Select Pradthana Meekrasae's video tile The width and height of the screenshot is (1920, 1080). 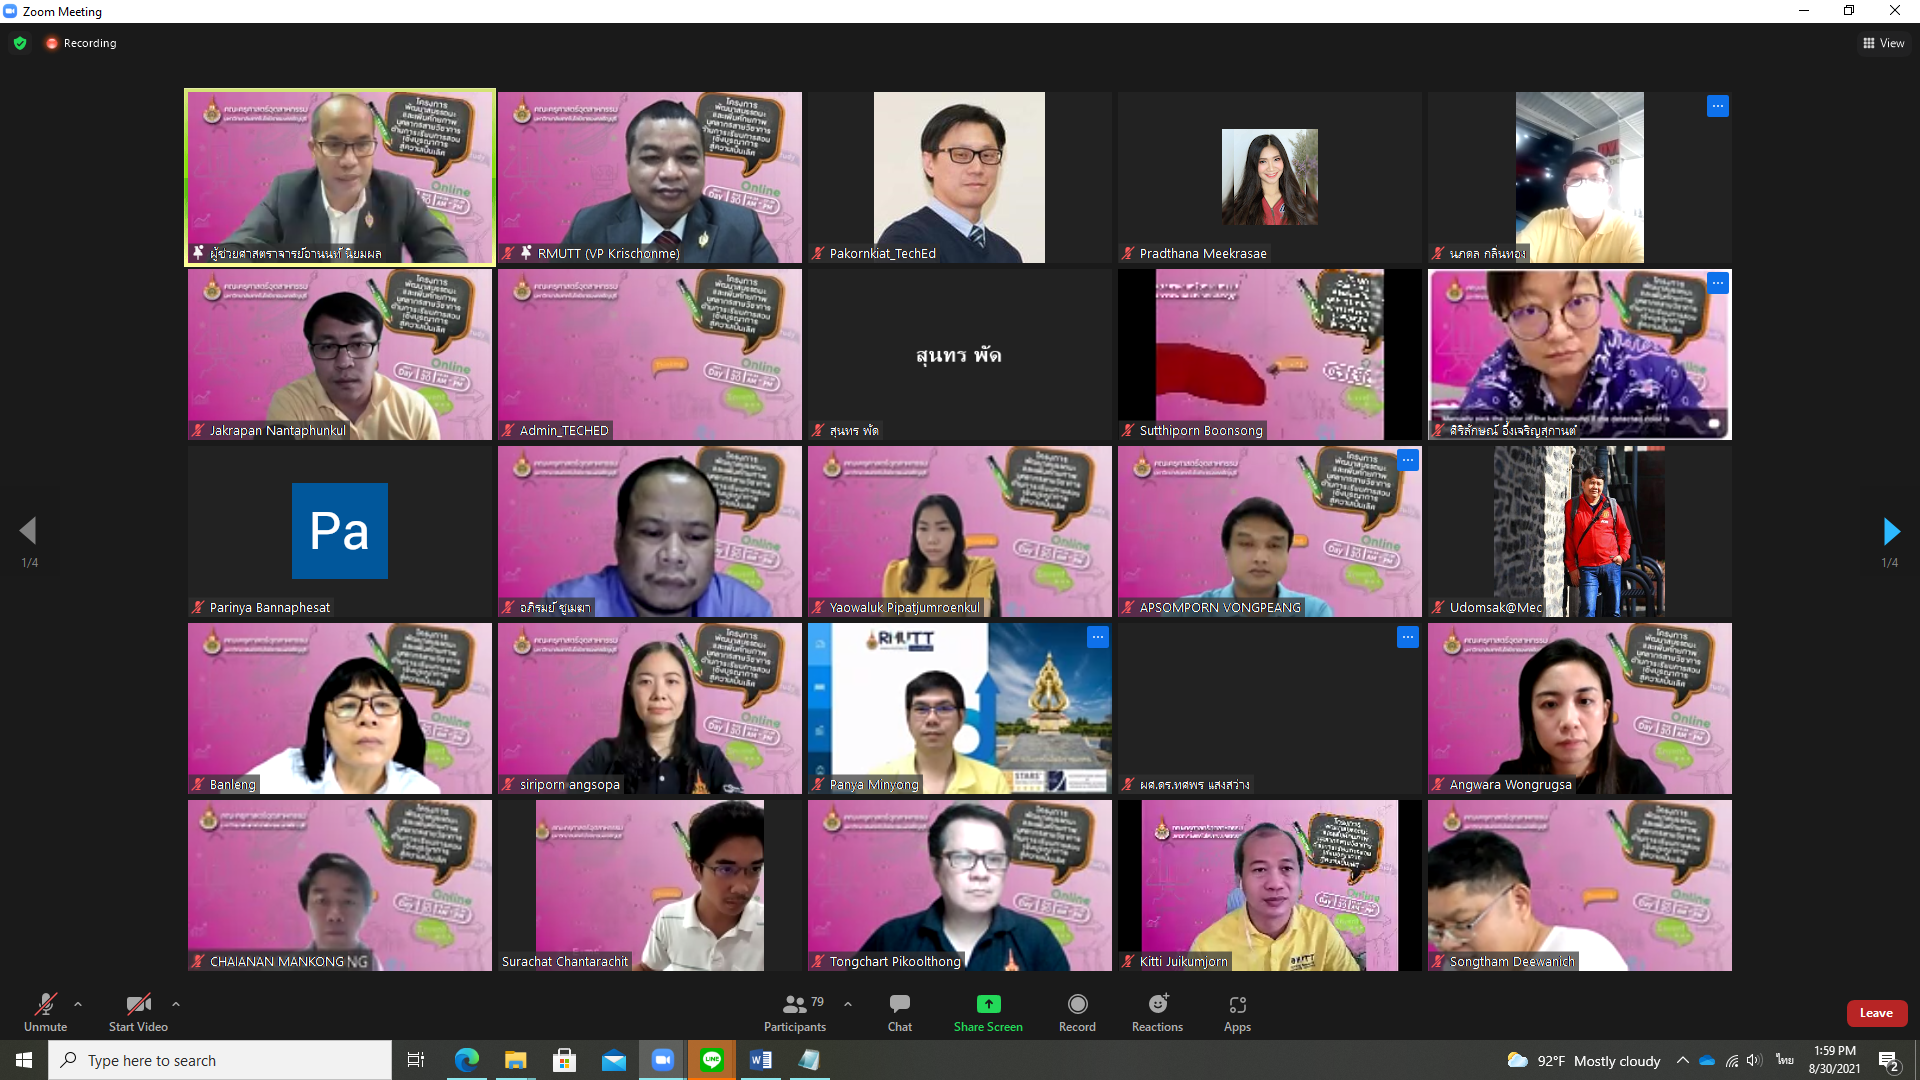click(x=1269, y=177)
